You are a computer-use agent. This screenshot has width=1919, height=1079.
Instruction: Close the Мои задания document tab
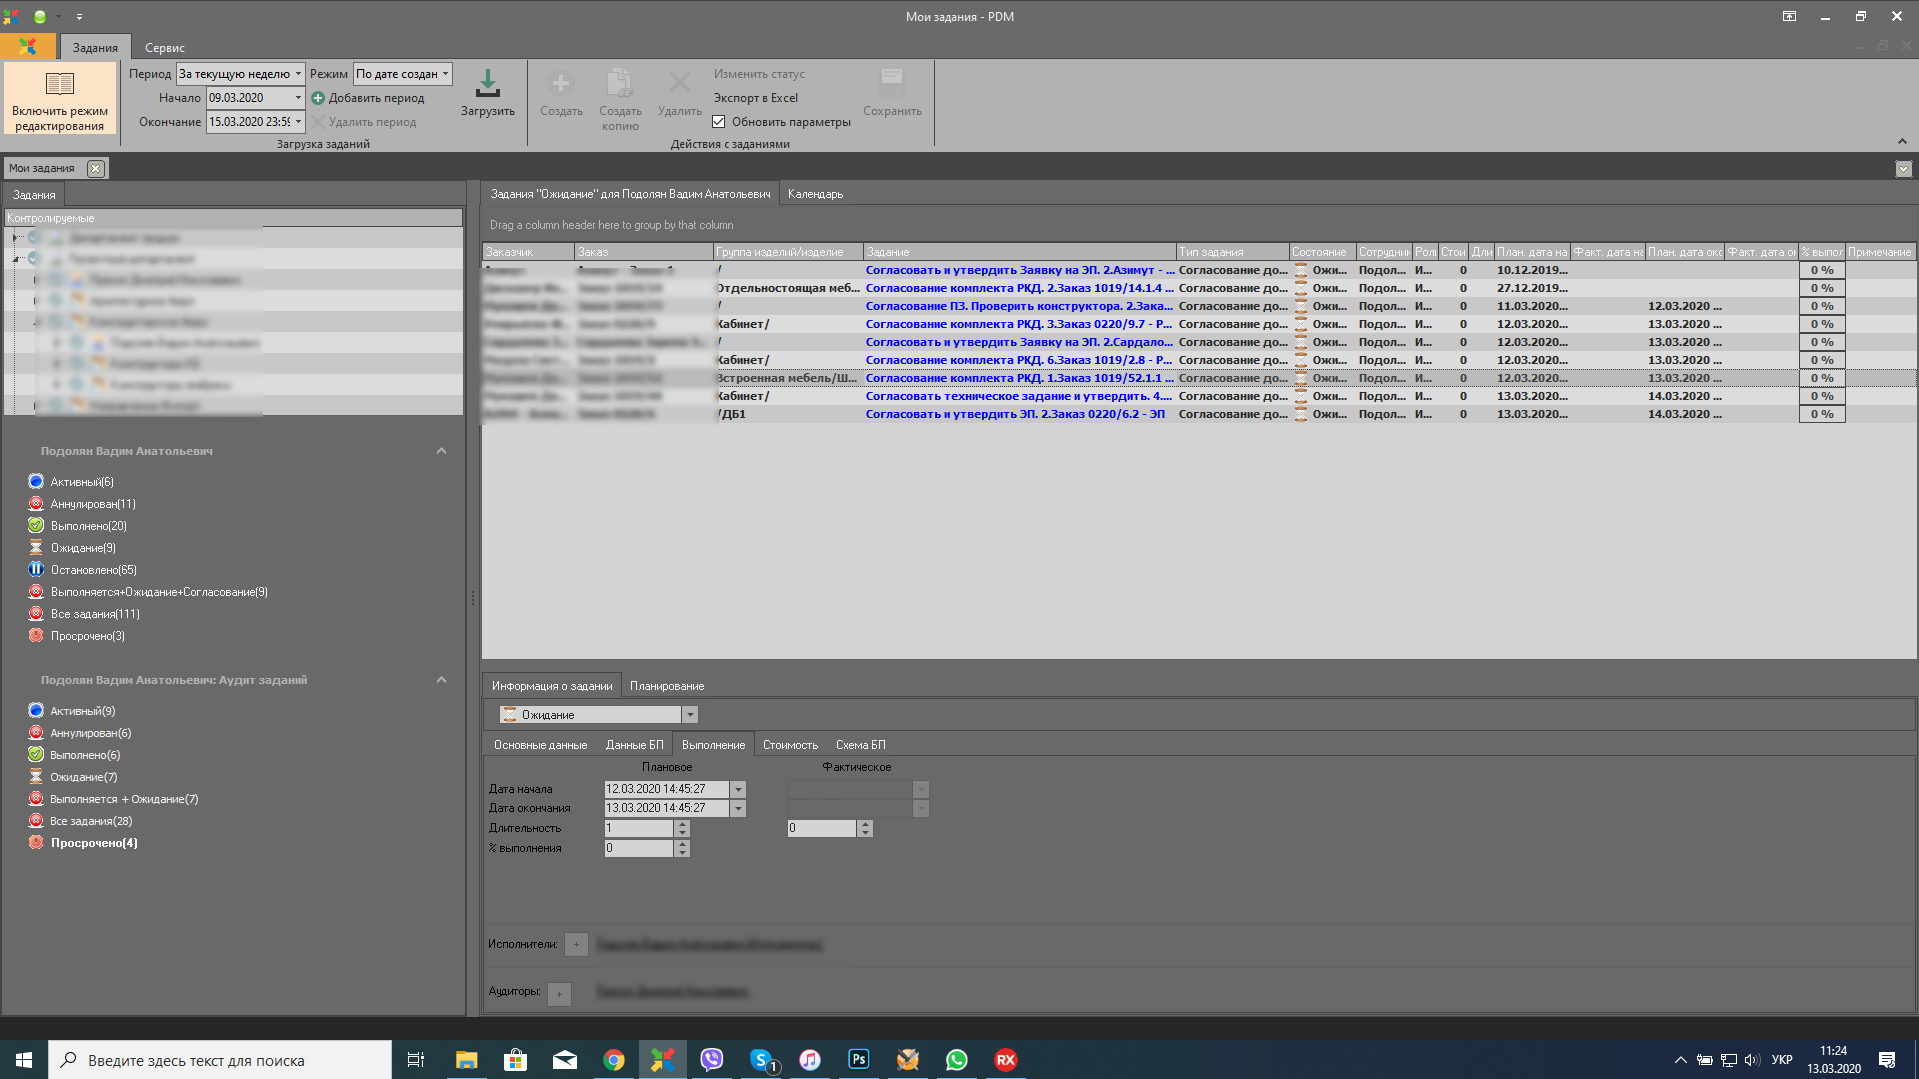[95, 168]
